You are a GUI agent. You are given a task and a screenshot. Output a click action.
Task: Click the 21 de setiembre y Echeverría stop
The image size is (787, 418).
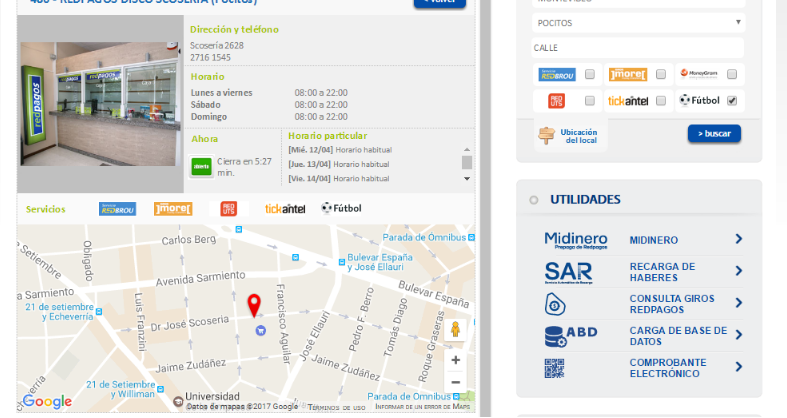(x=99, y=312)
